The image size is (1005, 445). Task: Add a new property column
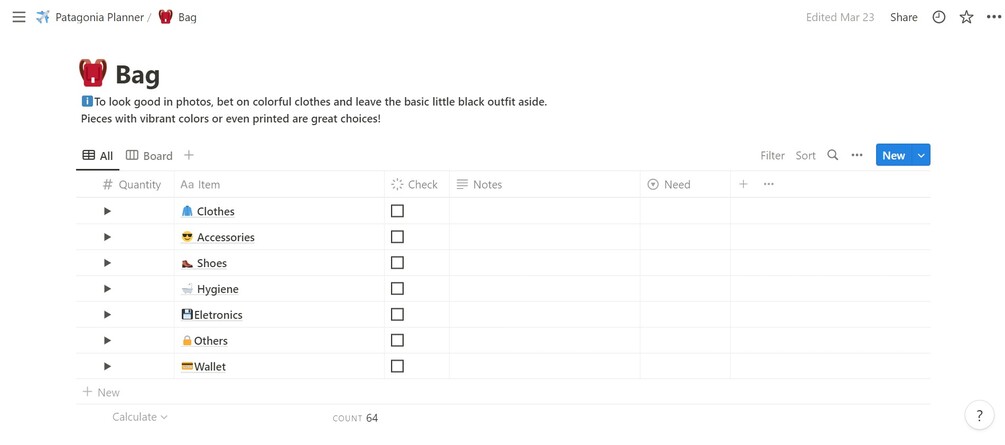click(x=743, y=184)
